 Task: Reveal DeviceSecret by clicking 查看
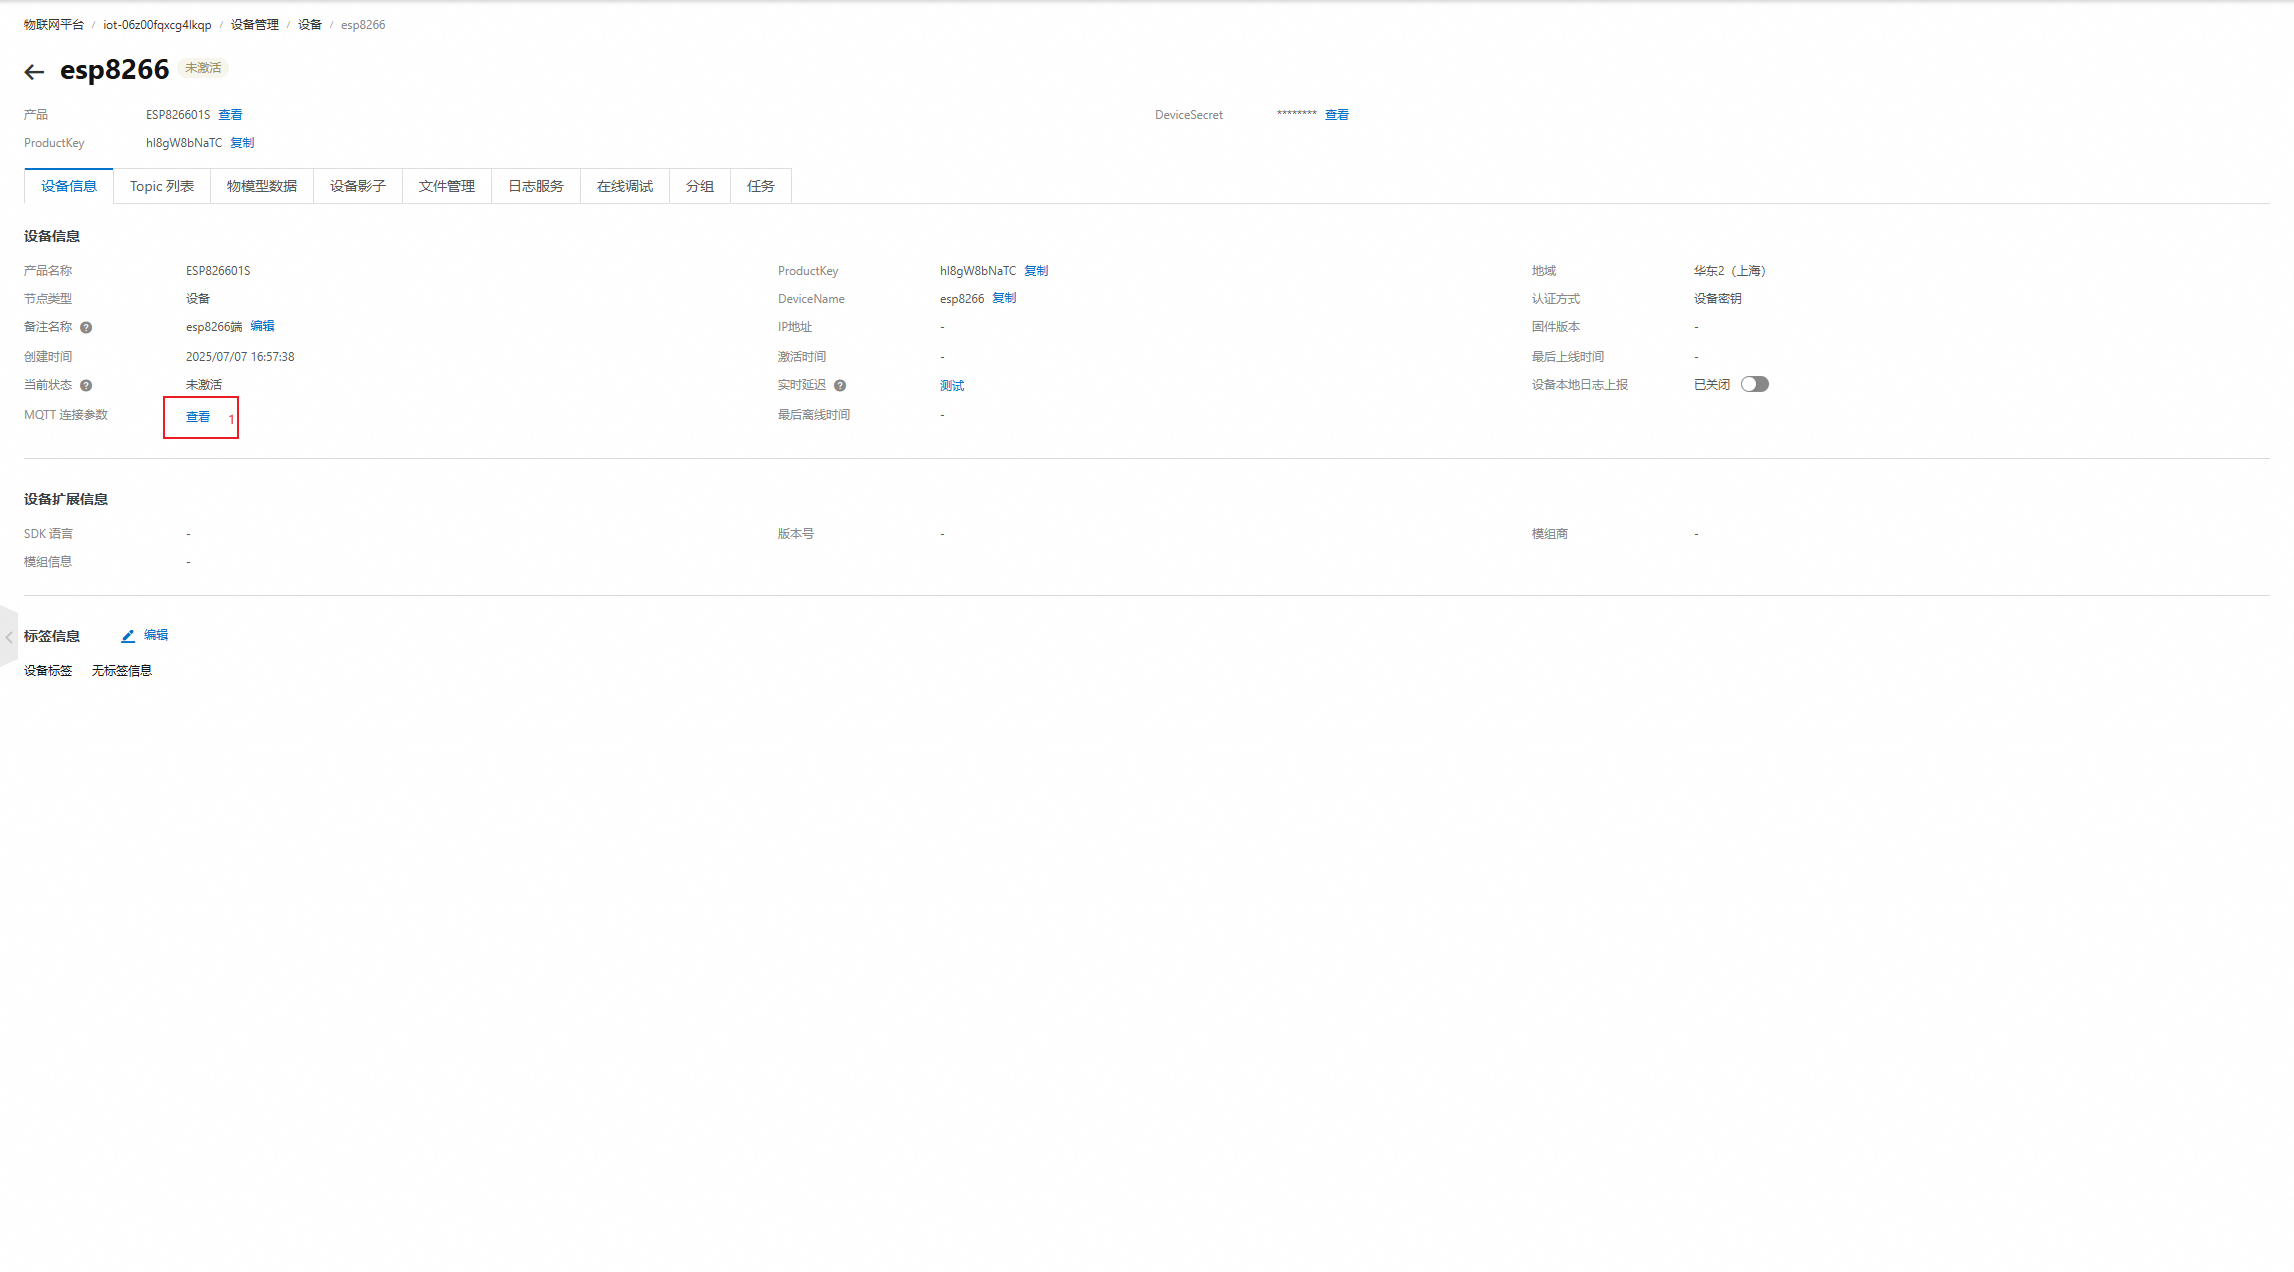1336,115
